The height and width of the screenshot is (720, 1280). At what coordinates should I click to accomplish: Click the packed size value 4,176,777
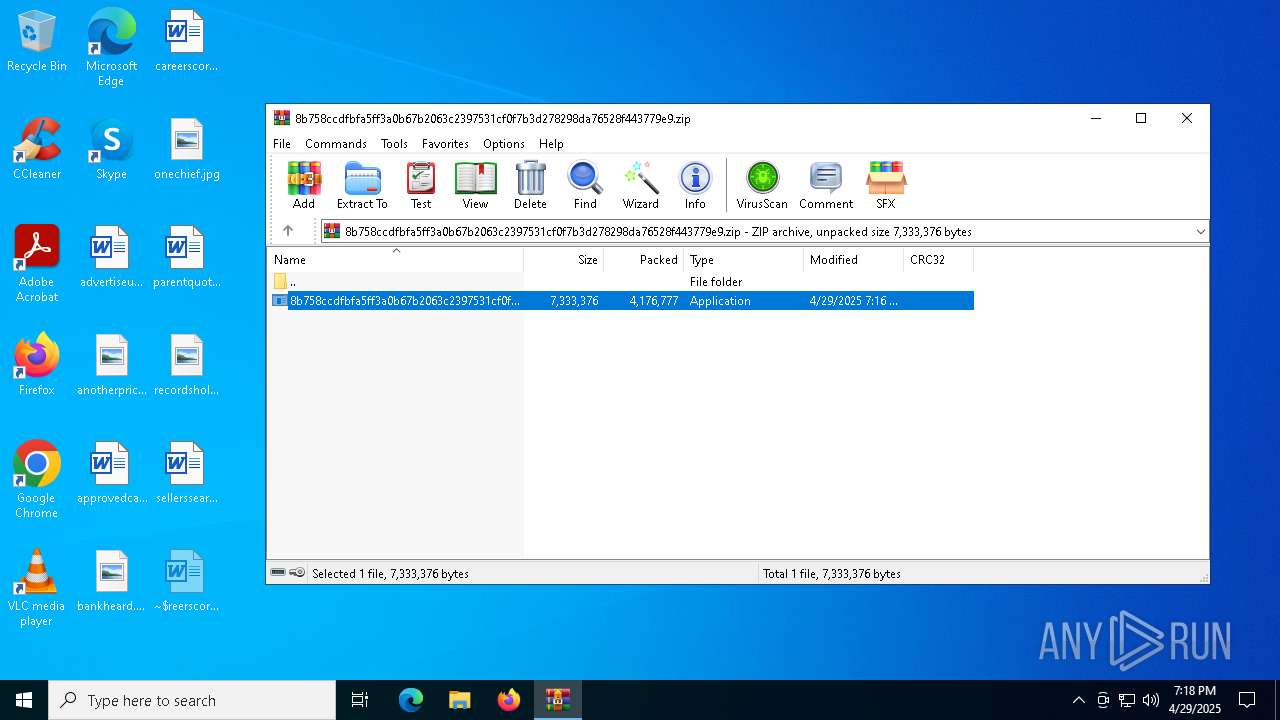[x=654, y=301]
